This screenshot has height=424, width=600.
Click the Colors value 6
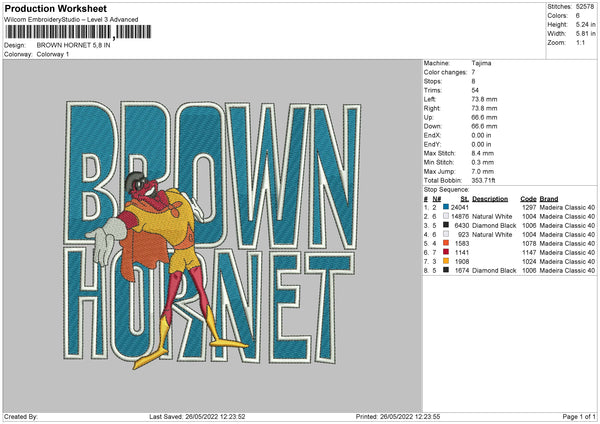tap(577, 16)
